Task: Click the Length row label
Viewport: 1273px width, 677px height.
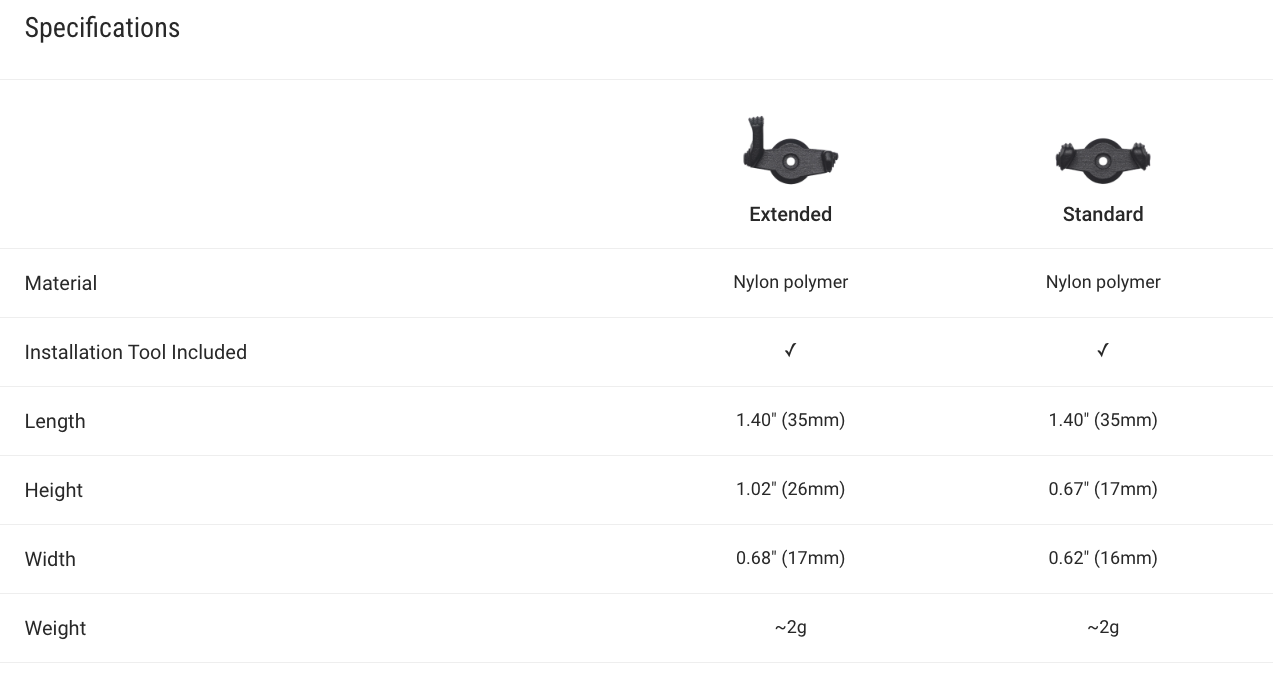Action: tap(55, 421)
